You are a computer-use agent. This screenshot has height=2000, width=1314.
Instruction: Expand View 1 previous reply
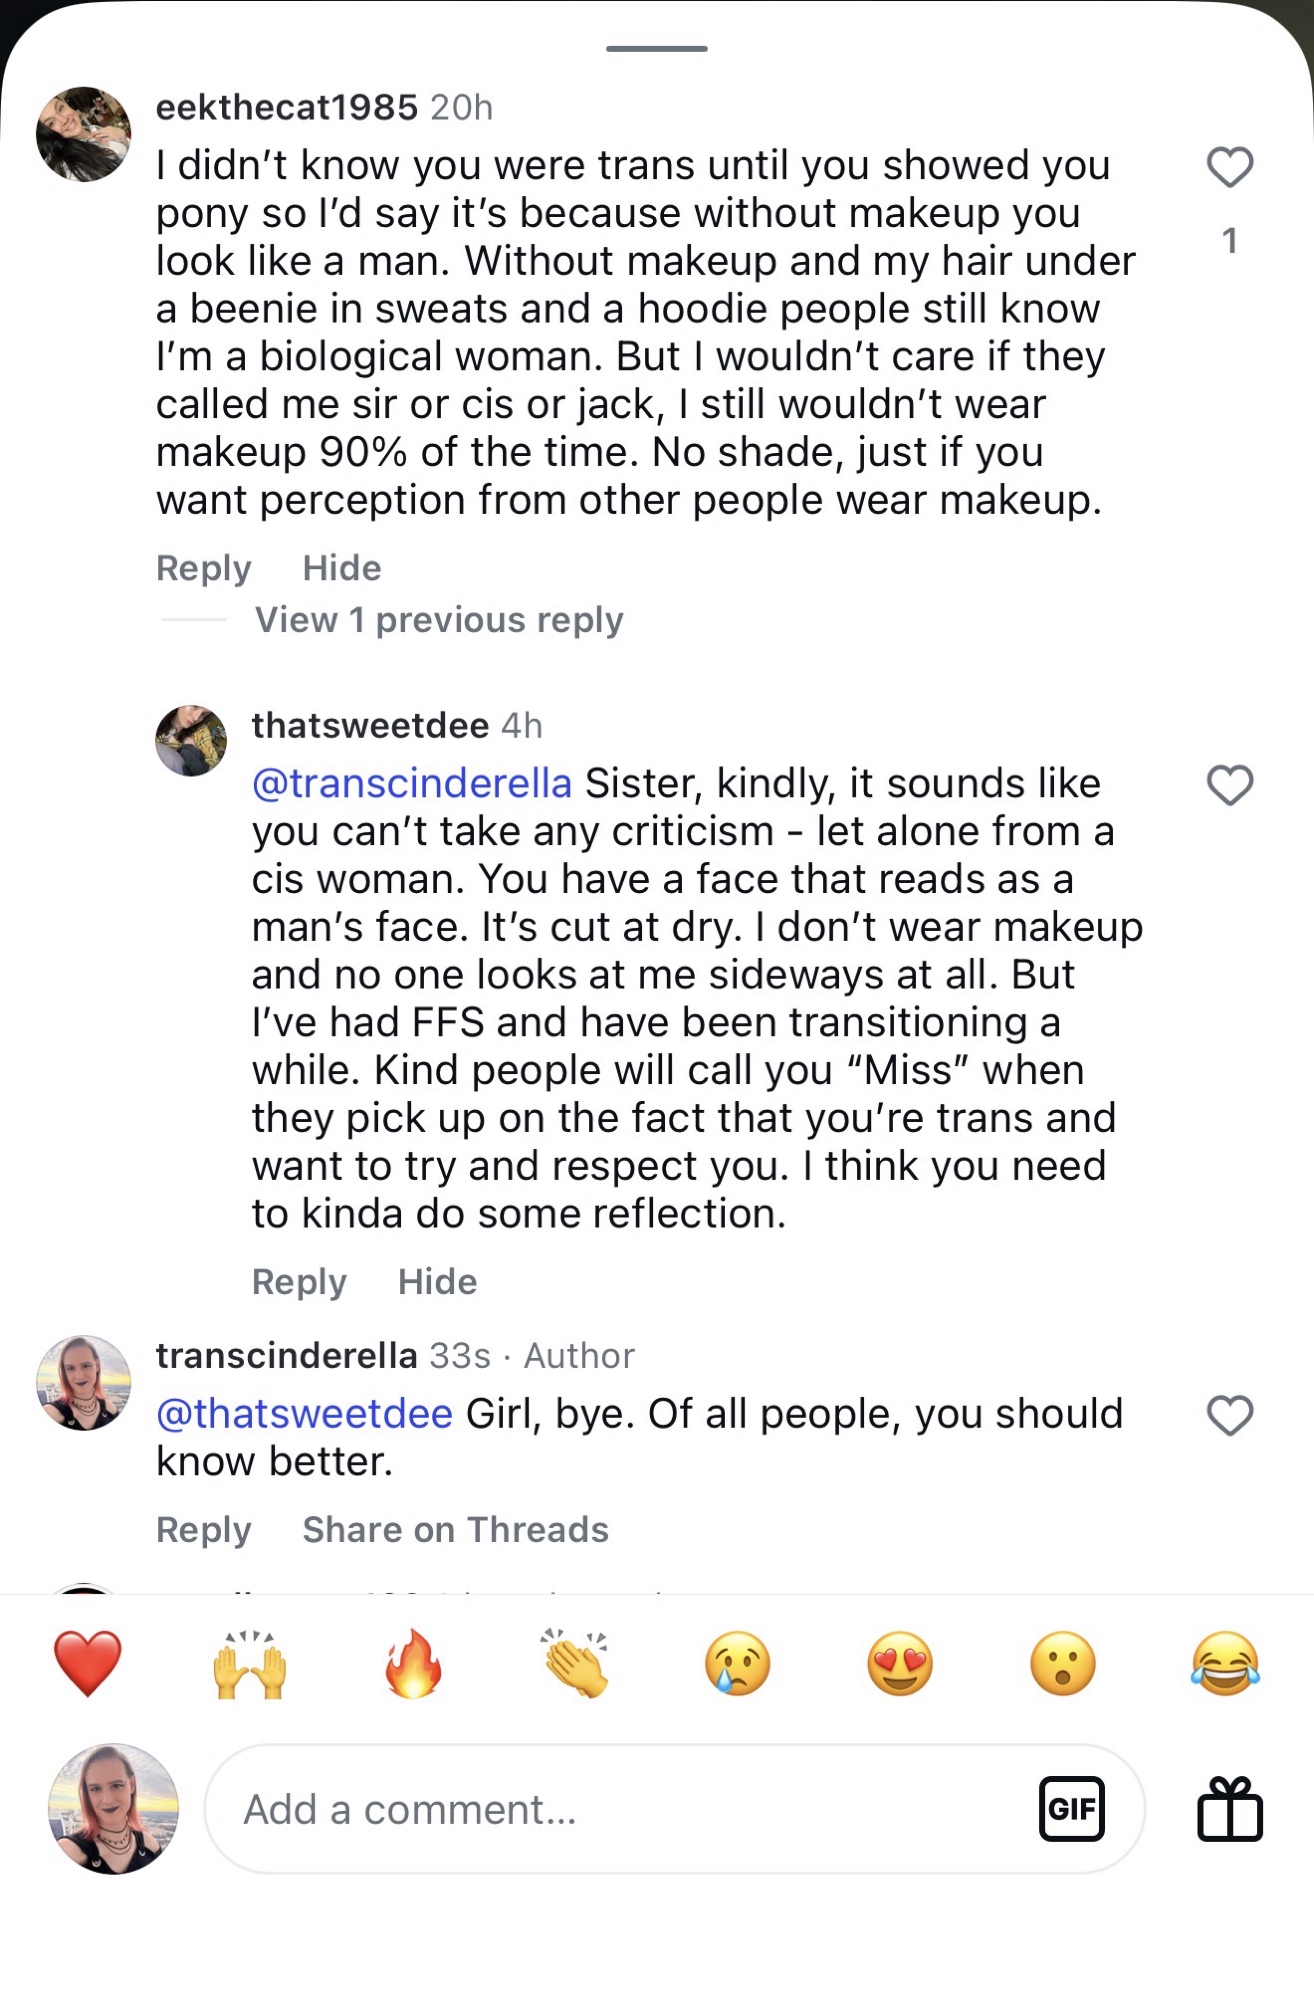439,620
